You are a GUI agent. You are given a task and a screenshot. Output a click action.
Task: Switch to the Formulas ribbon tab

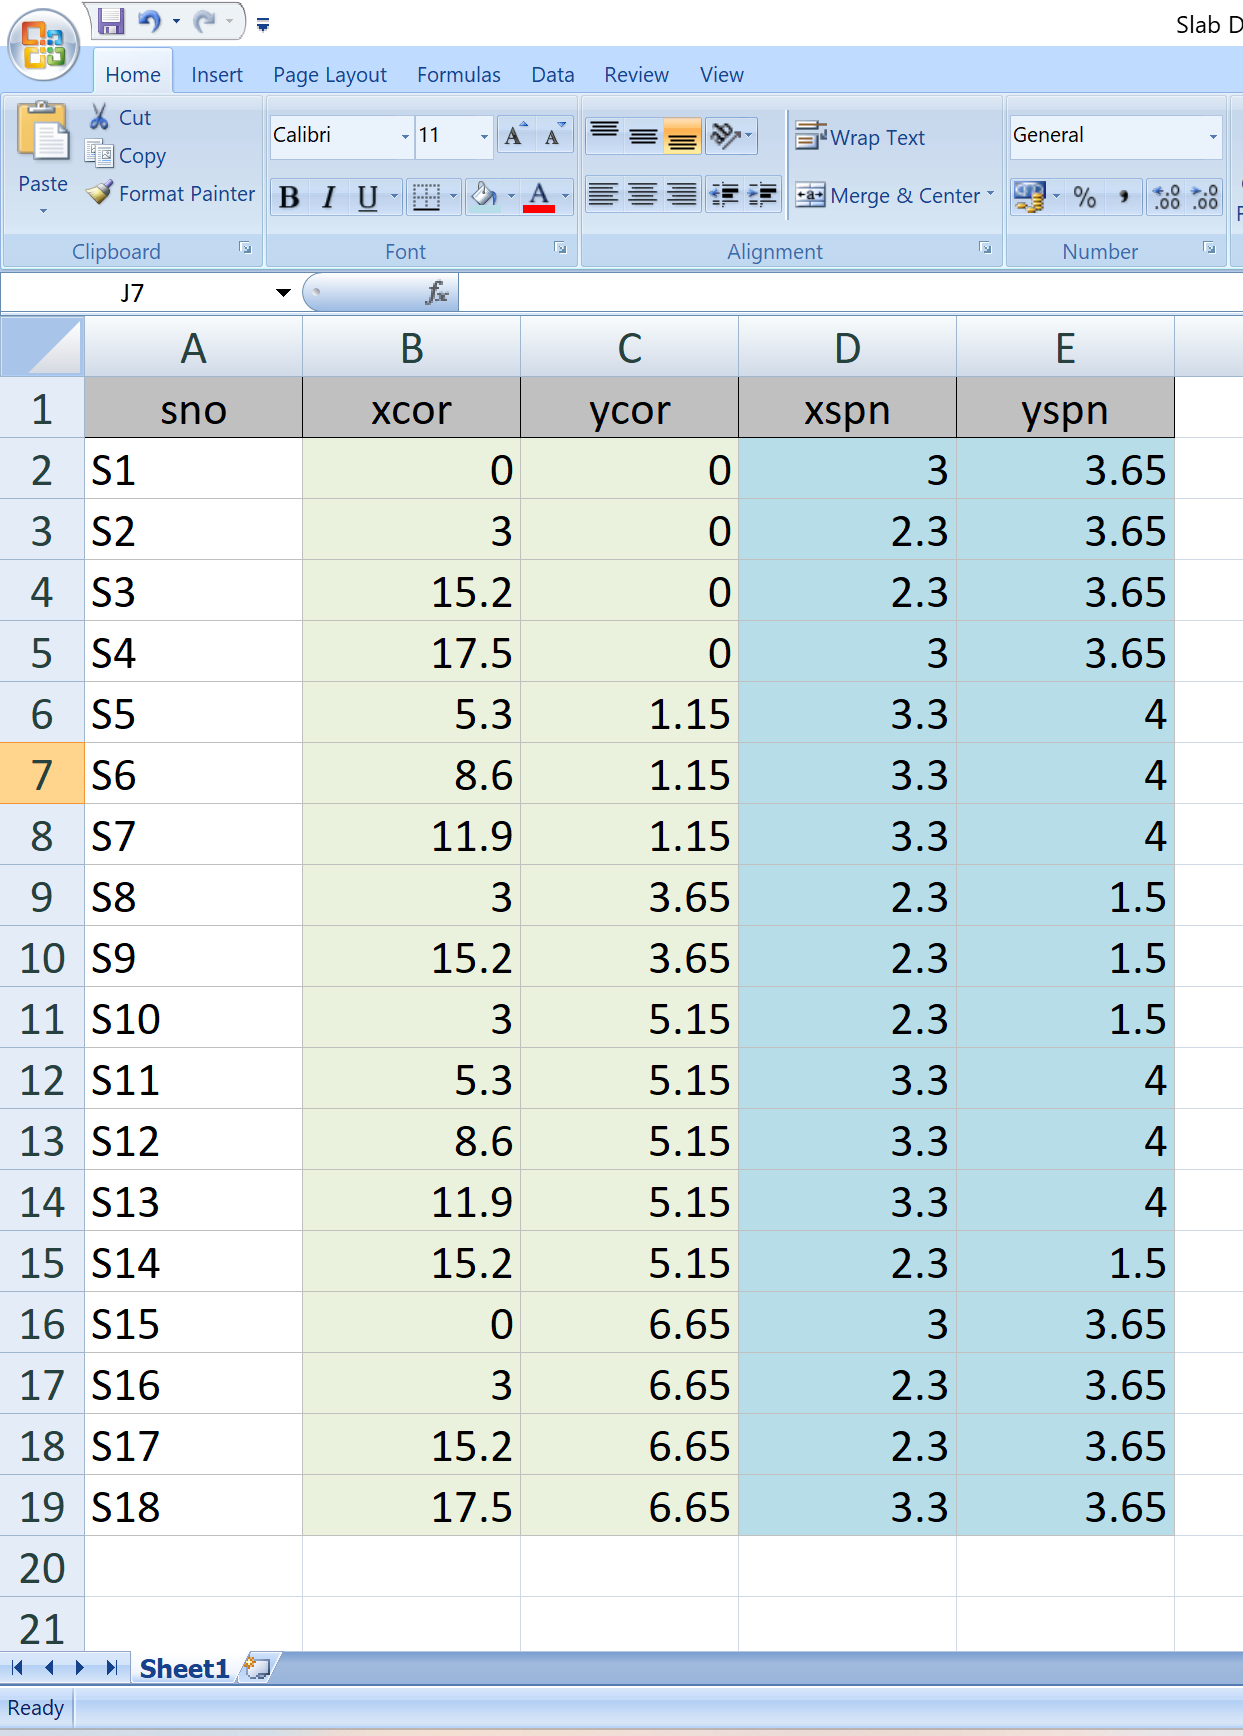(458, 75)
